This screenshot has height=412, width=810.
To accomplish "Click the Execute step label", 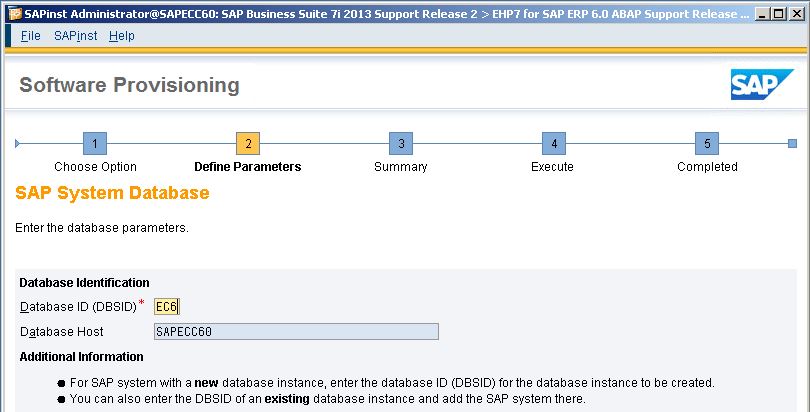I will point(552,167).
